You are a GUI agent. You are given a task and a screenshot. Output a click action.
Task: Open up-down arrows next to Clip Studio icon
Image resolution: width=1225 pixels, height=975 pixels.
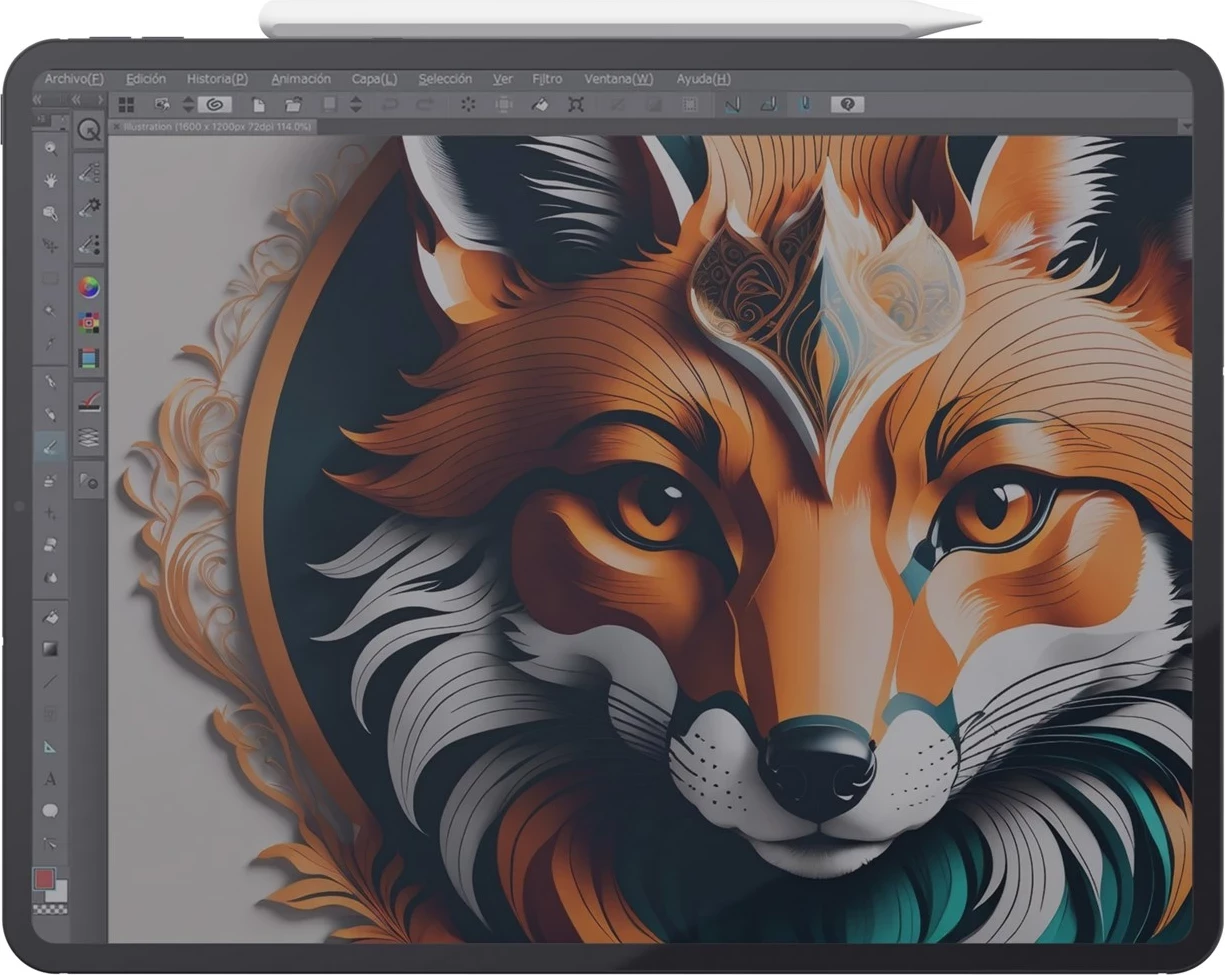tap(188, 104)
